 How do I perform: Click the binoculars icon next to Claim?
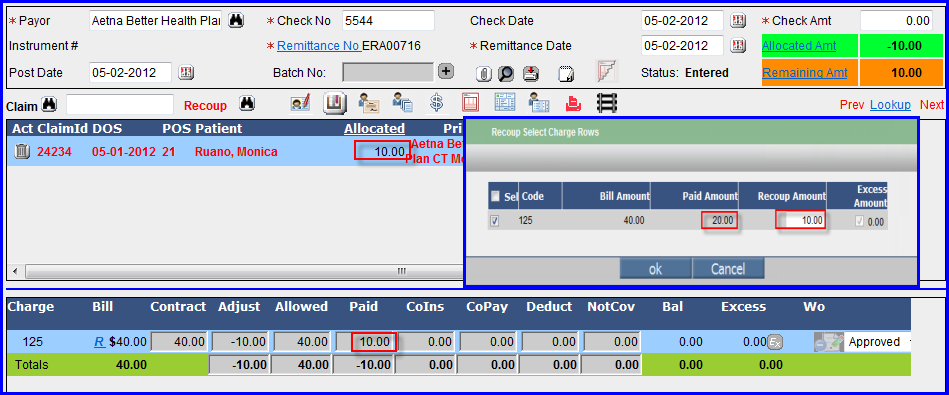[x=49, y=105]
